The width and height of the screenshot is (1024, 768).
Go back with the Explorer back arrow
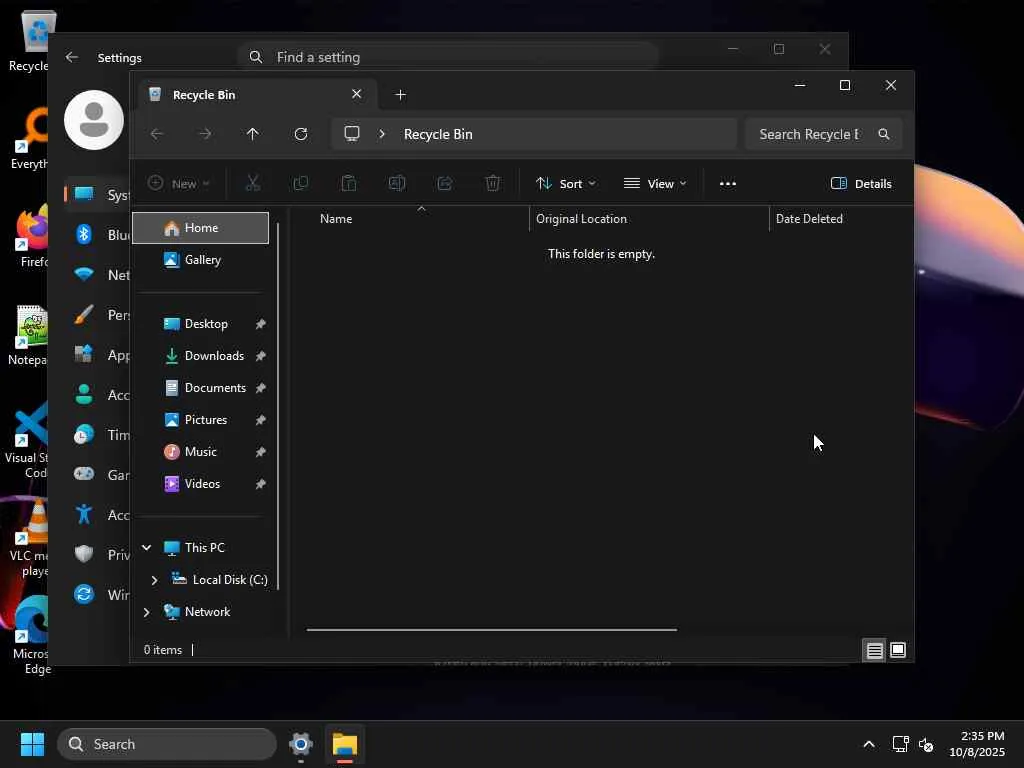[x=157, y=134]
